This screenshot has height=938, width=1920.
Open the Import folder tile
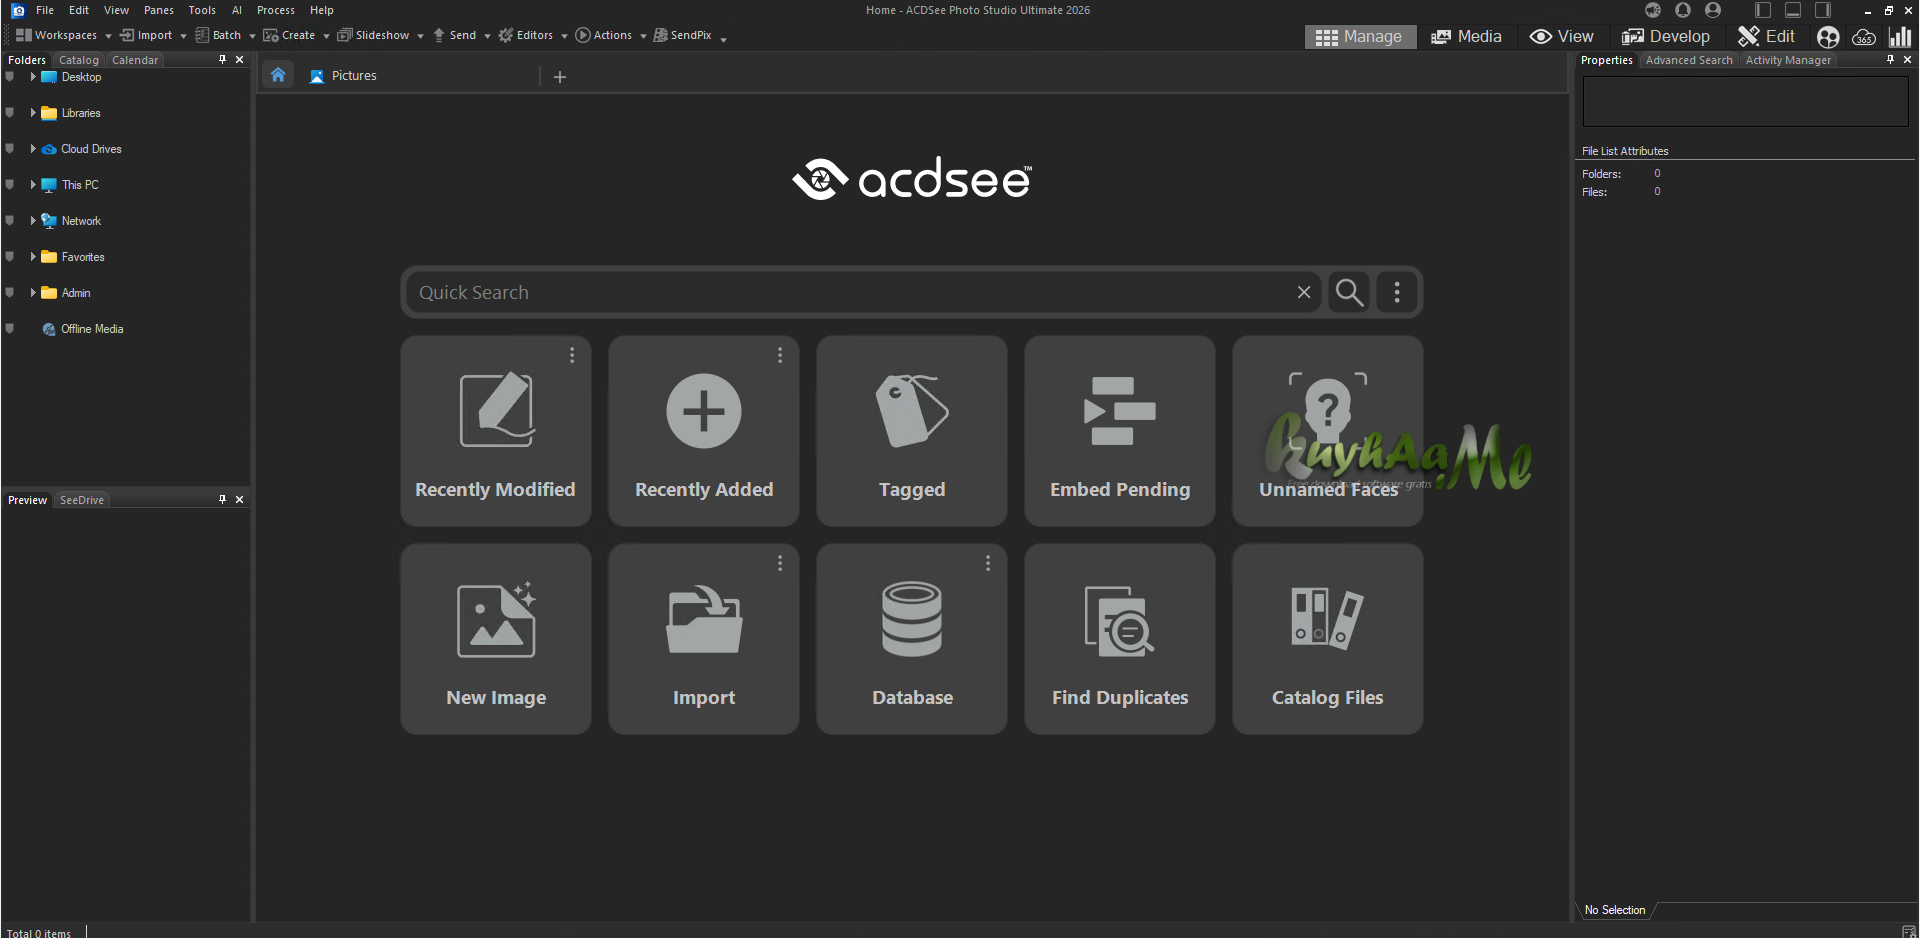click(x=704, y=639)
